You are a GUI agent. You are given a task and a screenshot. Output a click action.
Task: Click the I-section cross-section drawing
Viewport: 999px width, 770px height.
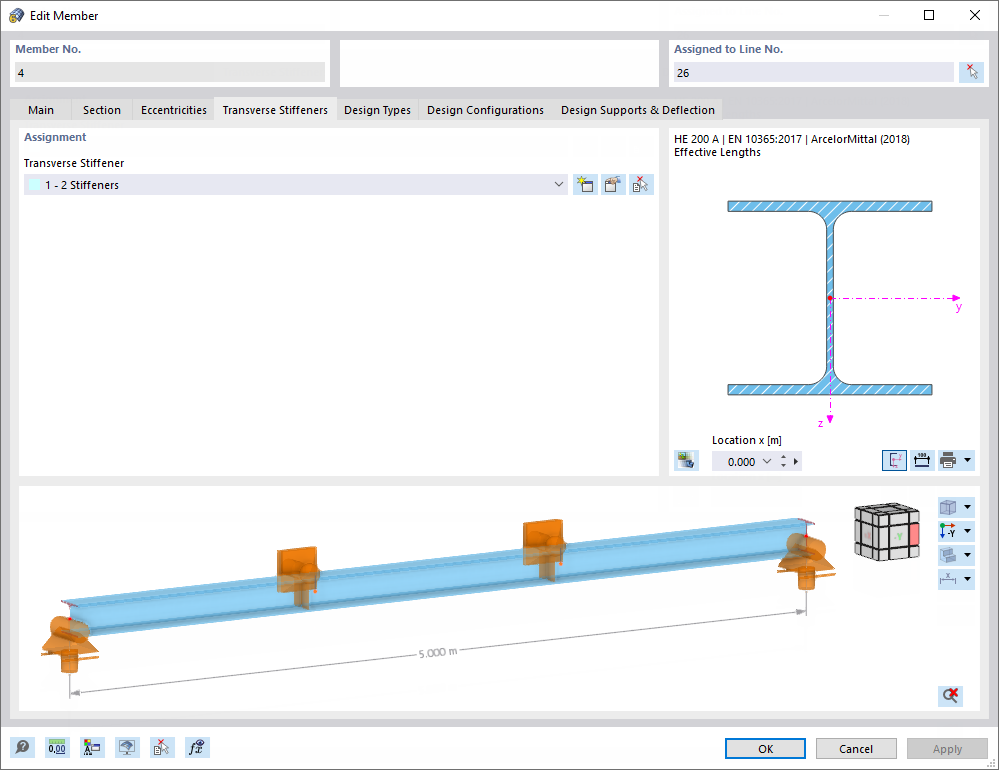click(x=830, y=298)
